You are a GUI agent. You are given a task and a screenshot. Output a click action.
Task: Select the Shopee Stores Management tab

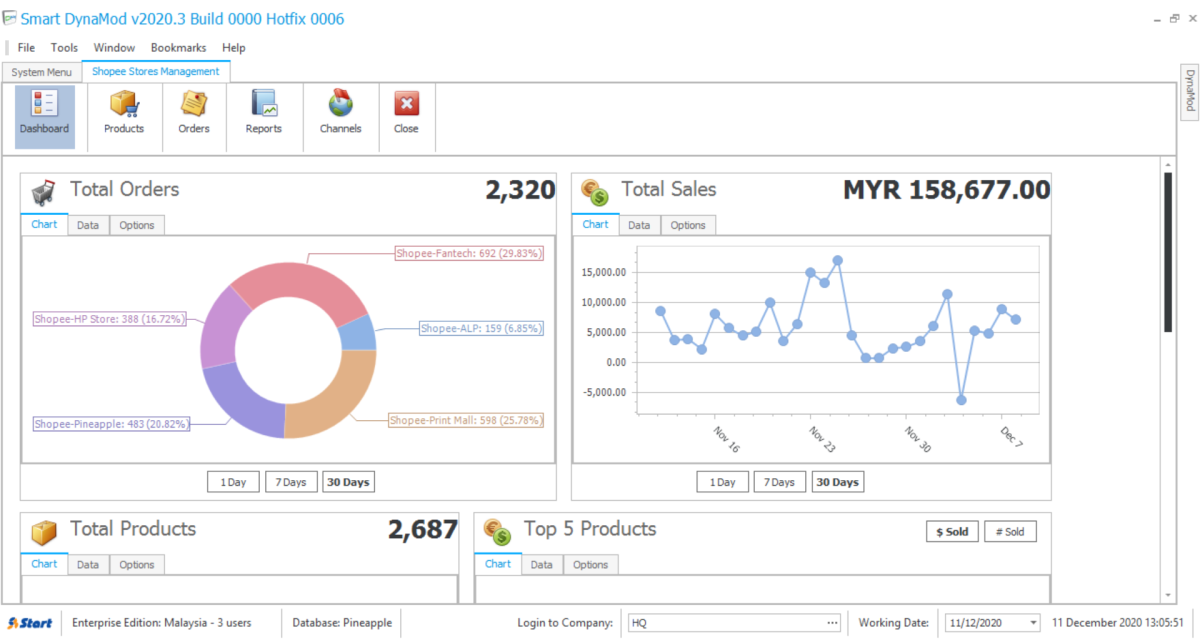[155, 72]
